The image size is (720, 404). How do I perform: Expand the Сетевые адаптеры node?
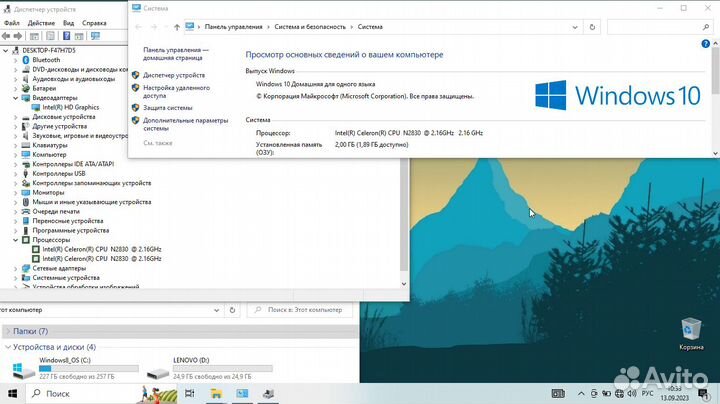coord(16,268)
